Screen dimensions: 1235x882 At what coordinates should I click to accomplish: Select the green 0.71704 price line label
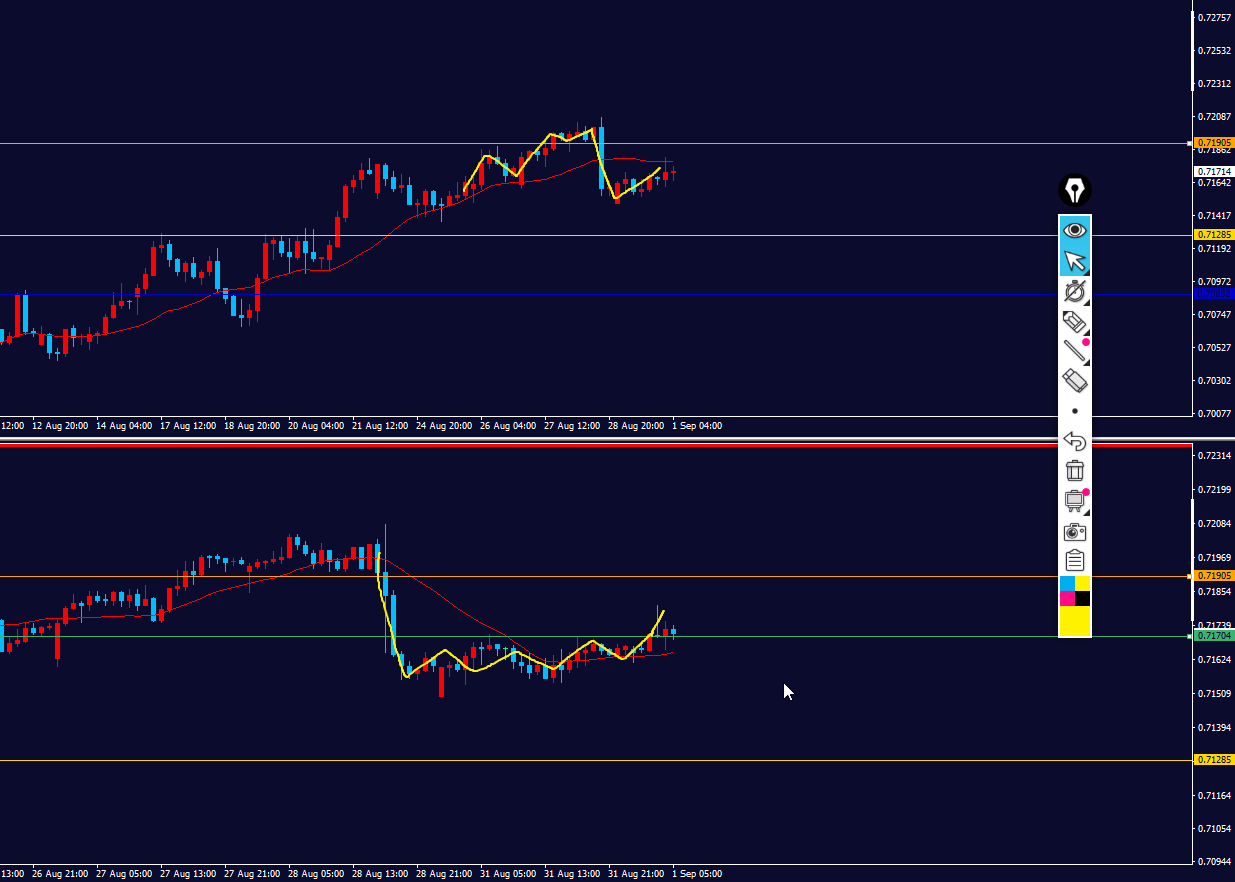[1213, 636]
